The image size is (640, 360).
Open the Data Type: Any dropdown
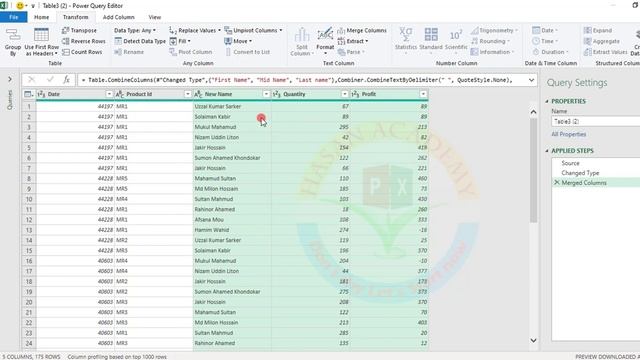pyautogui.click(x=135, y=31)
